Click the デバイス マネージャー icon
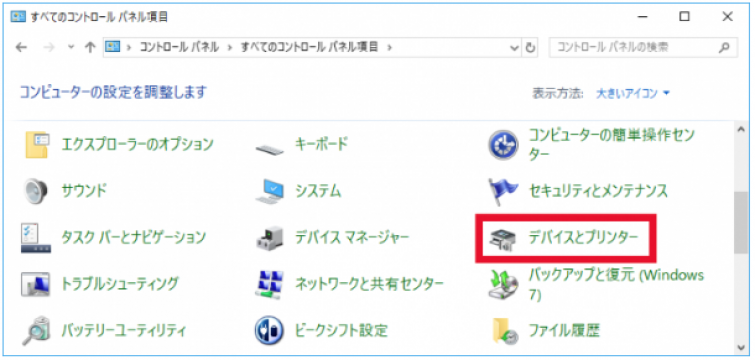This screenshot has height=360, width=755. click(270, 238)
